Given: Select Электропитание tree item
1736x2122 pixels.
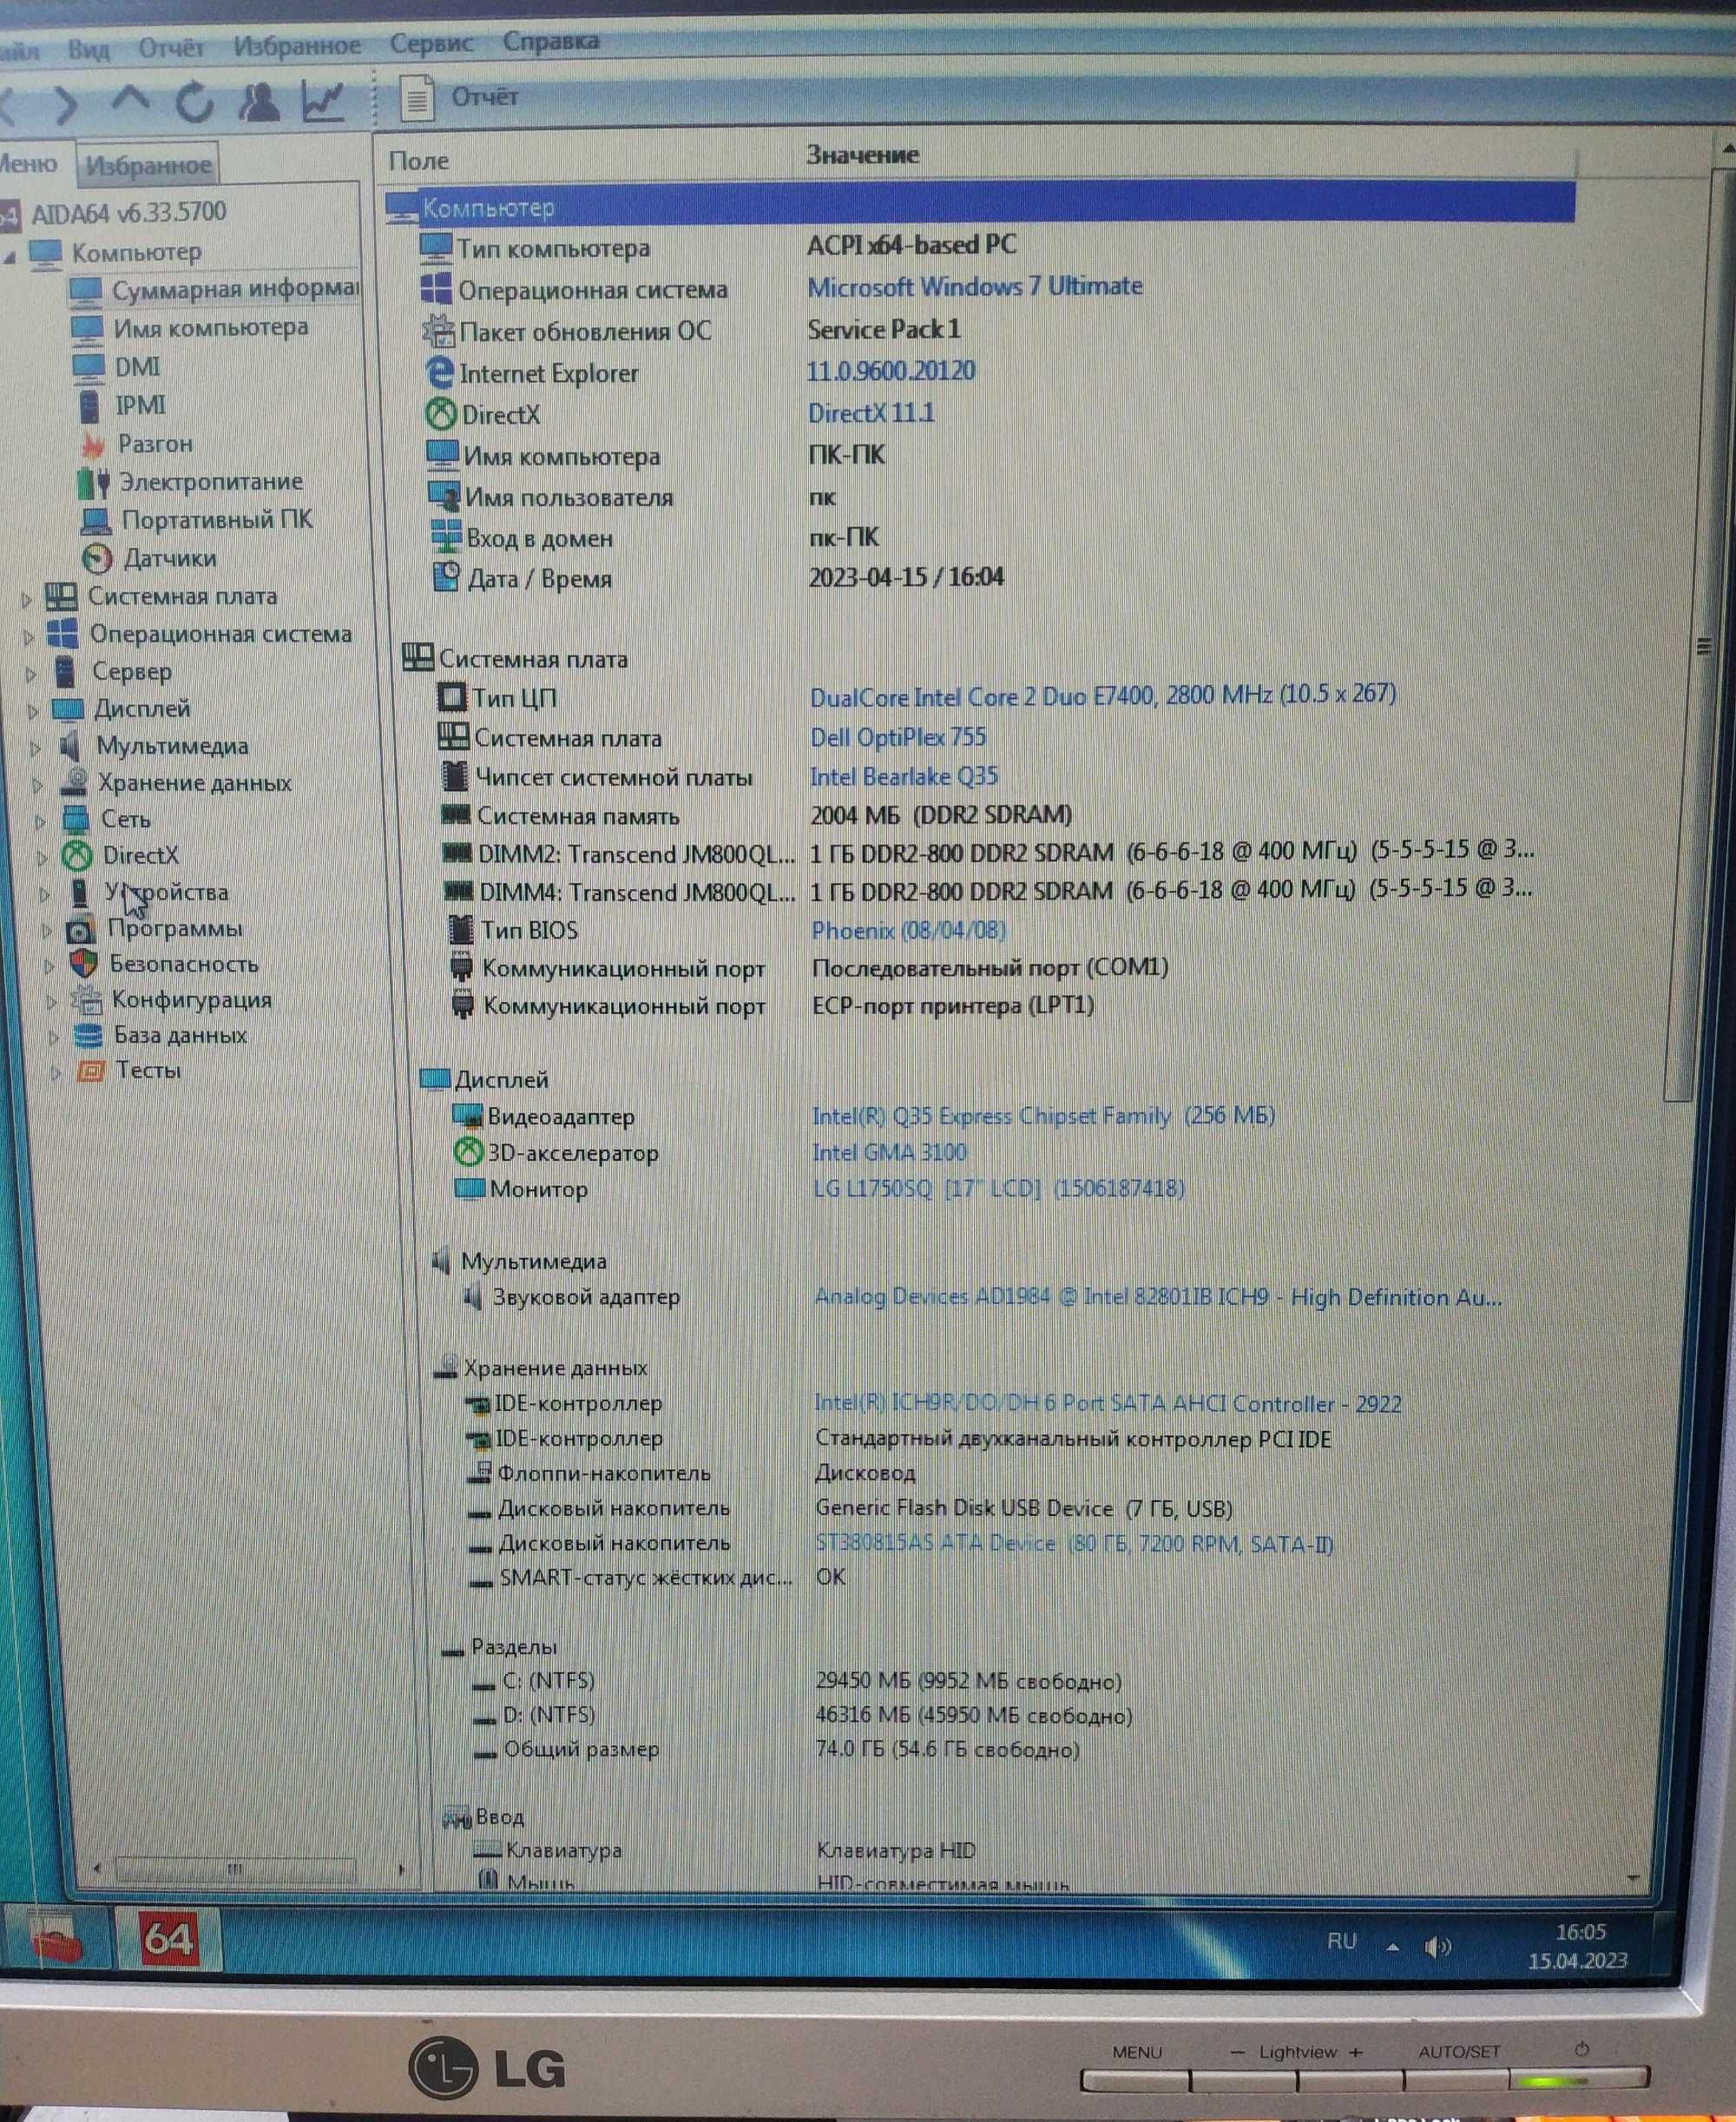Looking at the screenshot, I should pyautogui.click(x=211, y=481).
